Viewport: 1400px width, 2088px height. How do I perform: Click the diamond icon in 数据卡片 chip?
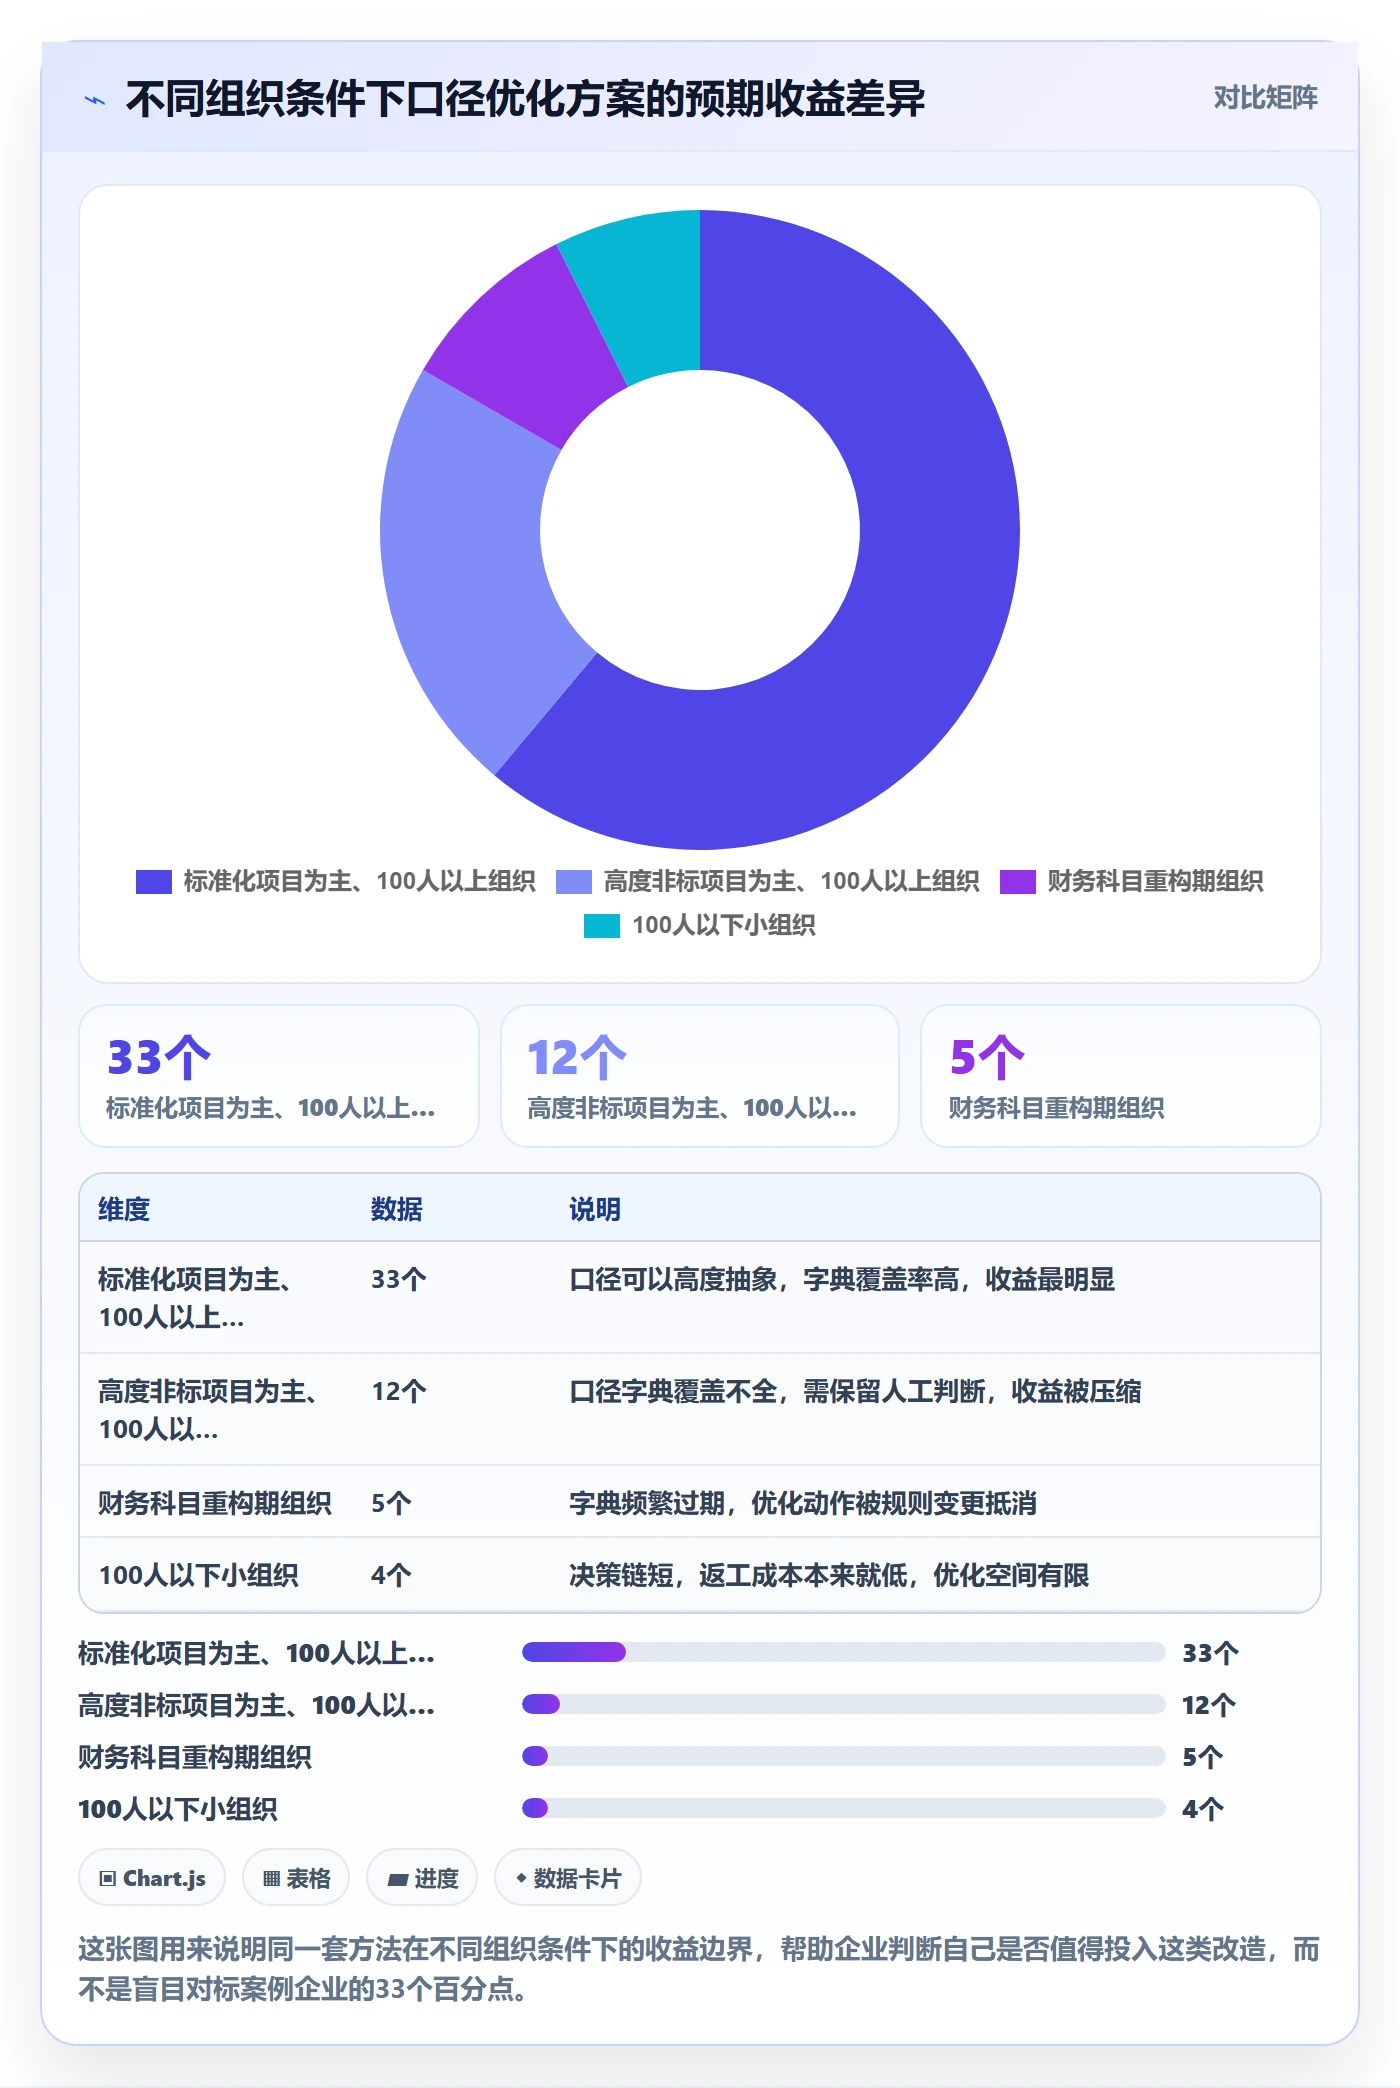521,1879
